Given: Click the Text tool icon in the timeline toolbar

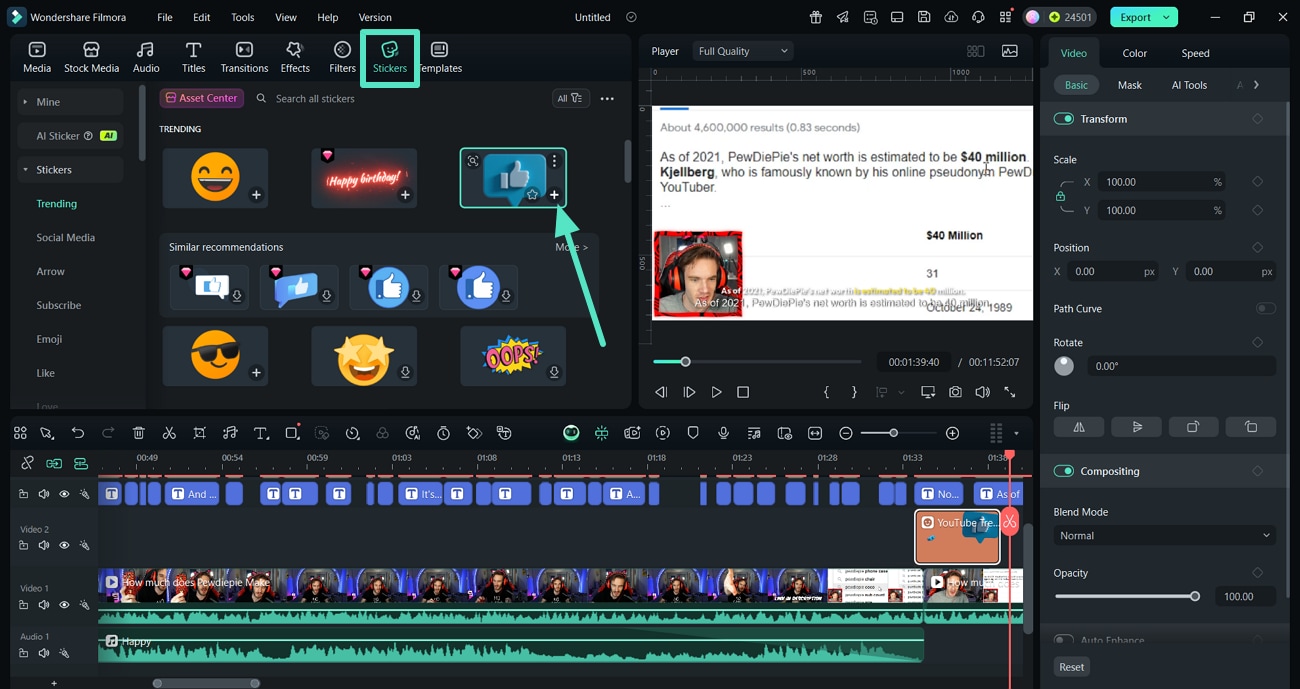Looking at the screenshot, I should 261,433.
